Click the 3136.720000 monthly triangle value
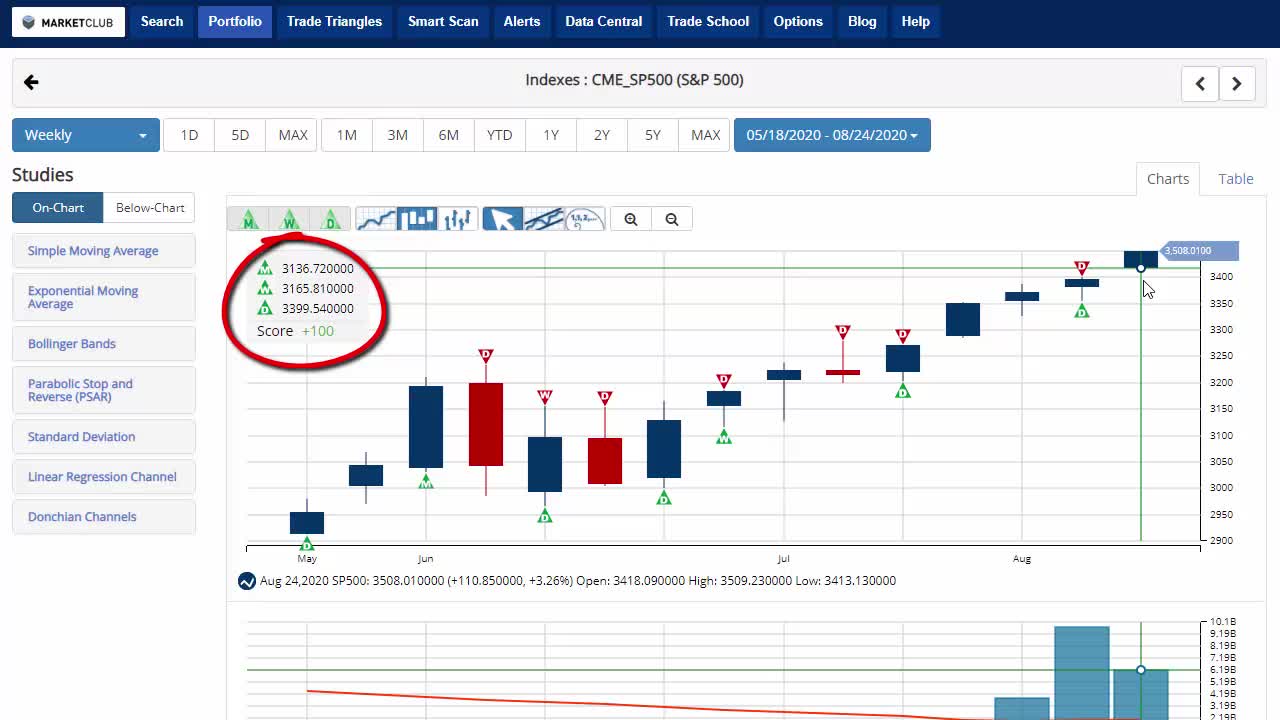This screenshot has width=1280, height=720. (x=317, y=269)
